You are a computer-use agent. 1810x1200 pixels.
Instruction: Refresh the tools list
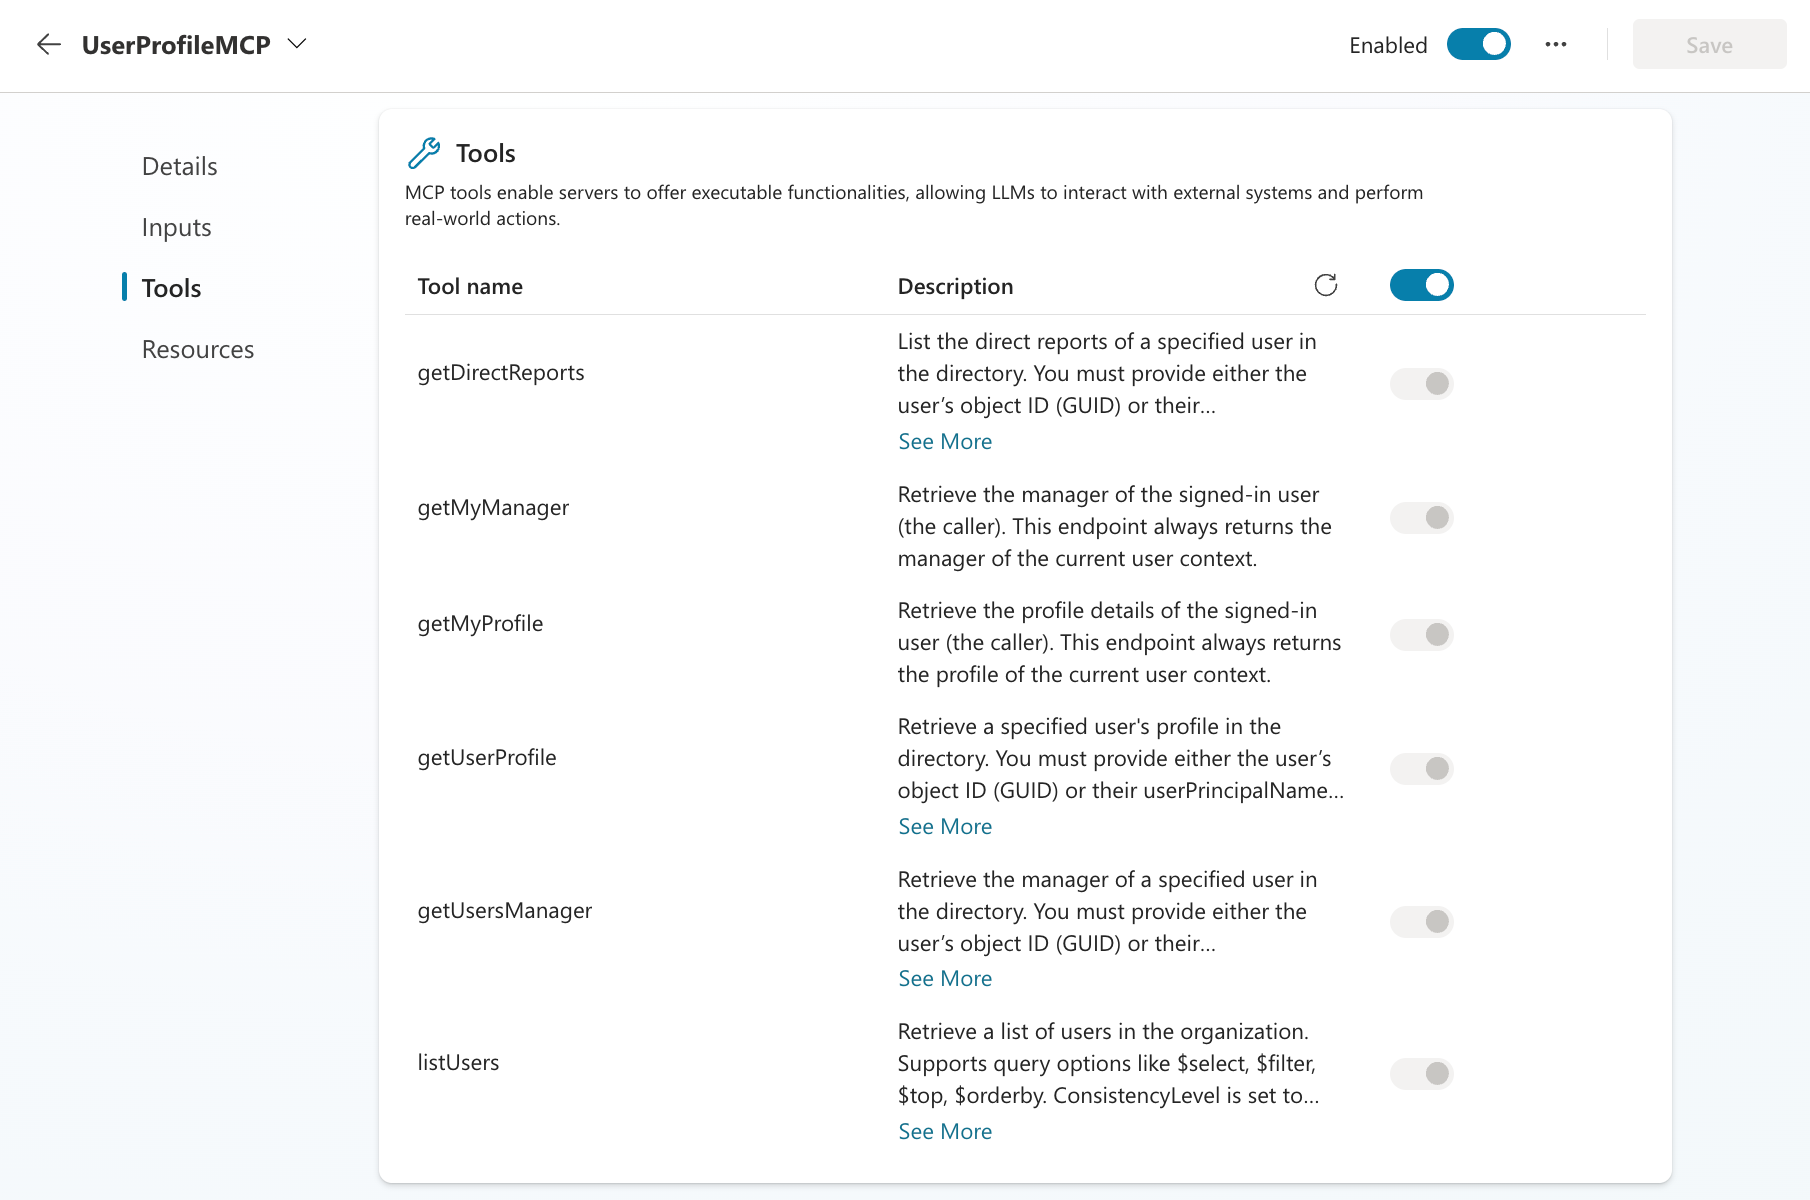coord(1326,285)
